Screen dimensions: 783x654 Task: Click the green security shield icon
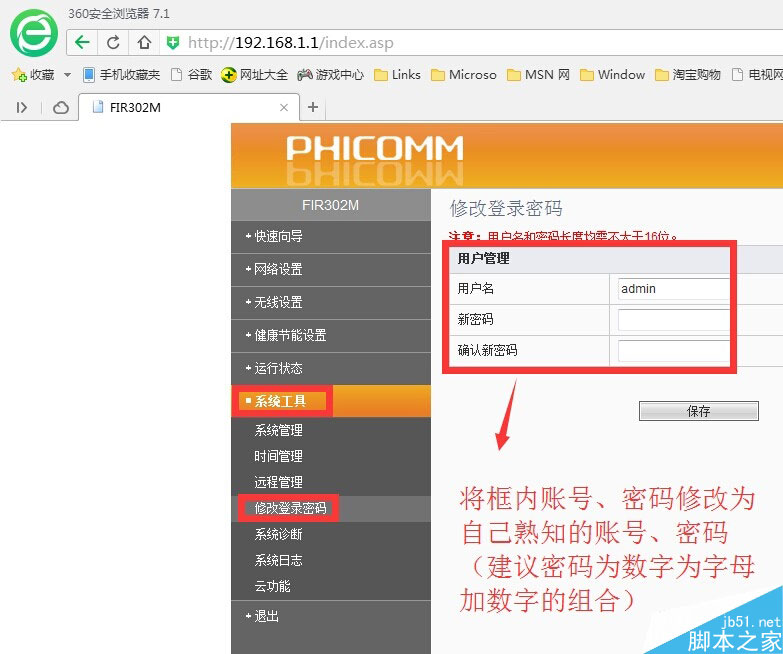click(x=173, y=42)
